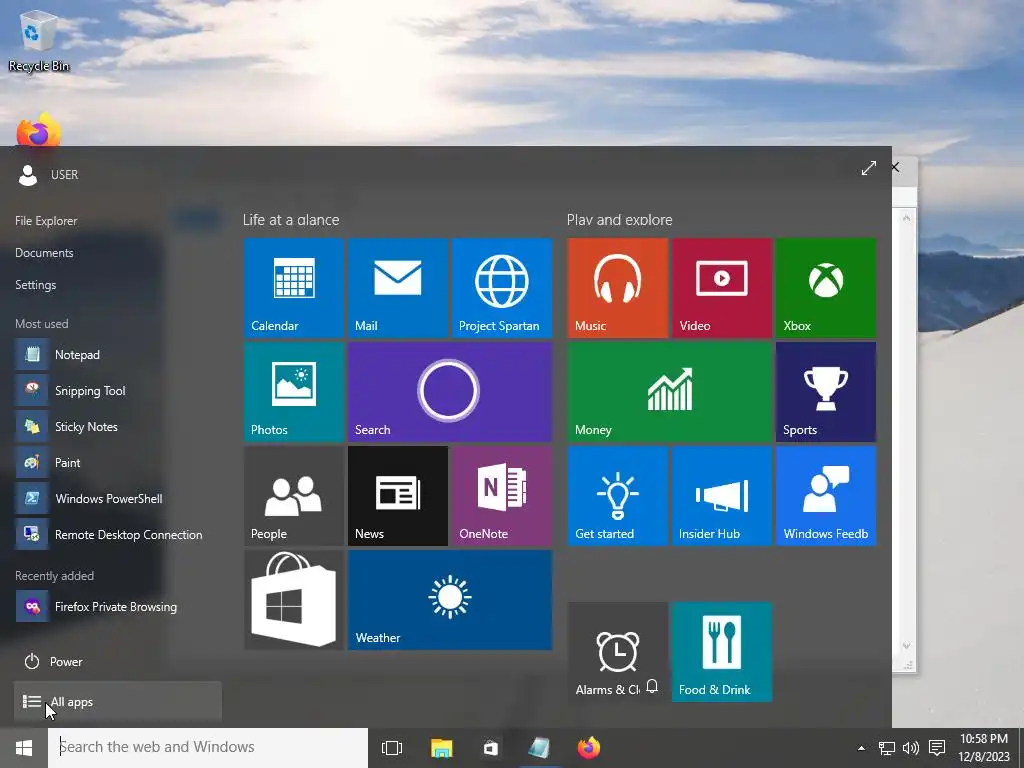Image resolution: width=1024 pixels, height=768 pixels.
Task: Open the Video tile
Action: (x=722, y=288)
